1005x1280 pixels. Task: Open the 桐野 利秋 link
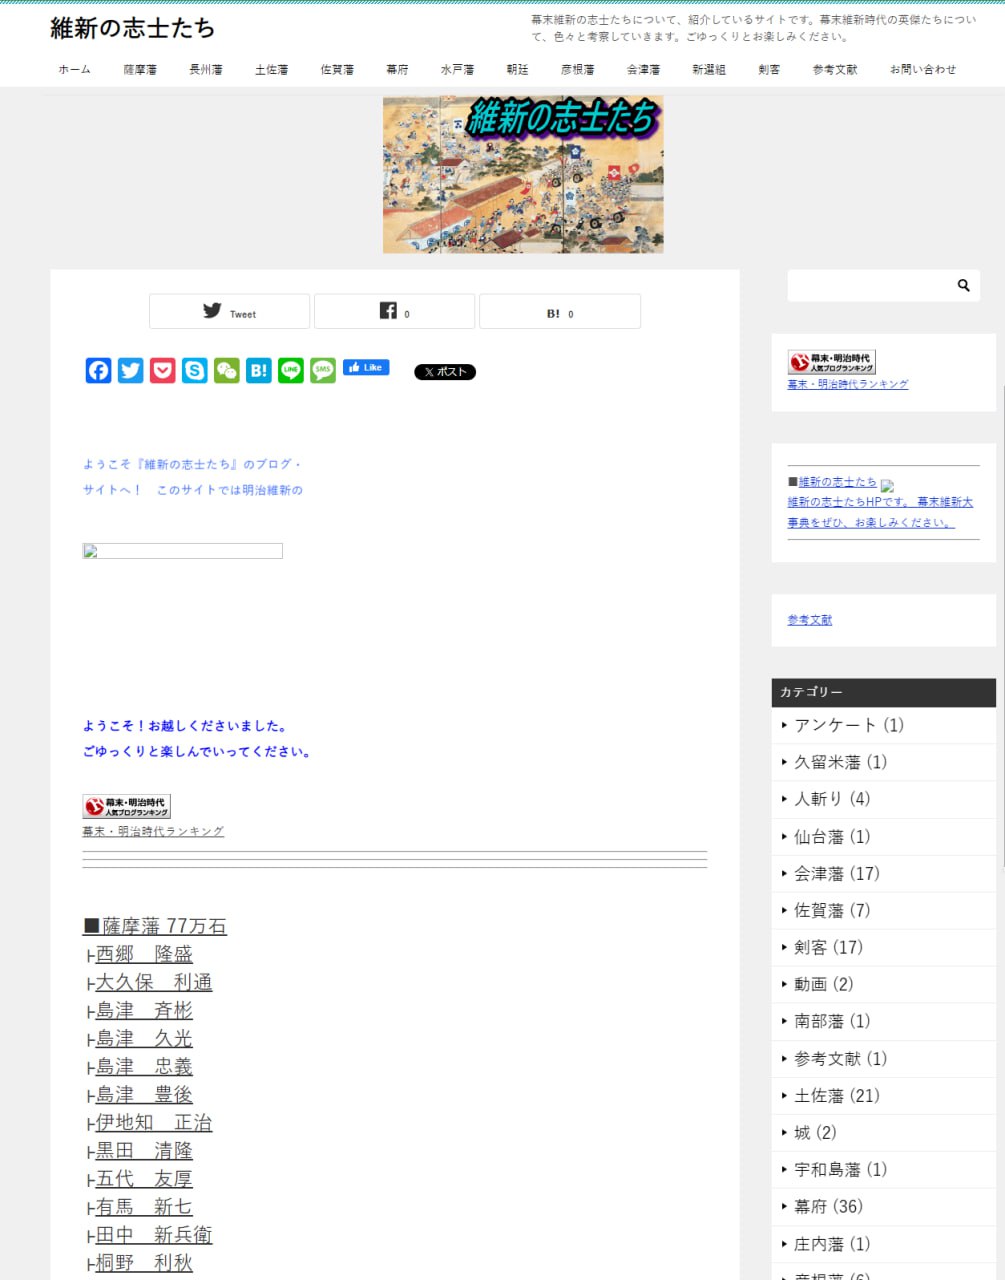[144, 1262]
